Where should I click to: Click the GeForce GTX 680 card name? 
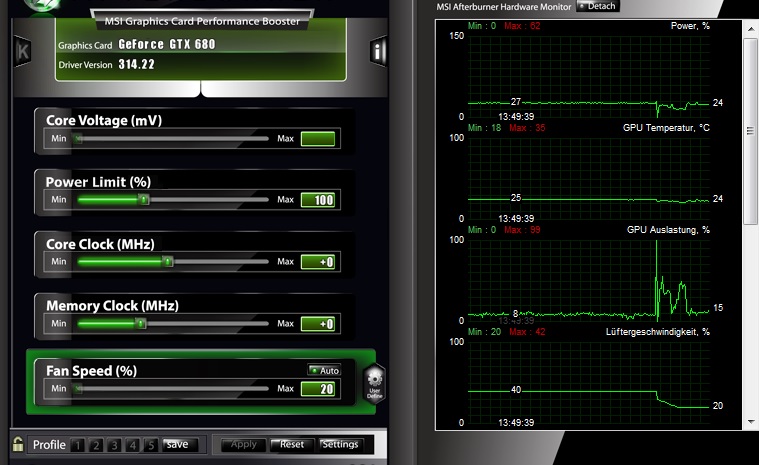(167, 45)
